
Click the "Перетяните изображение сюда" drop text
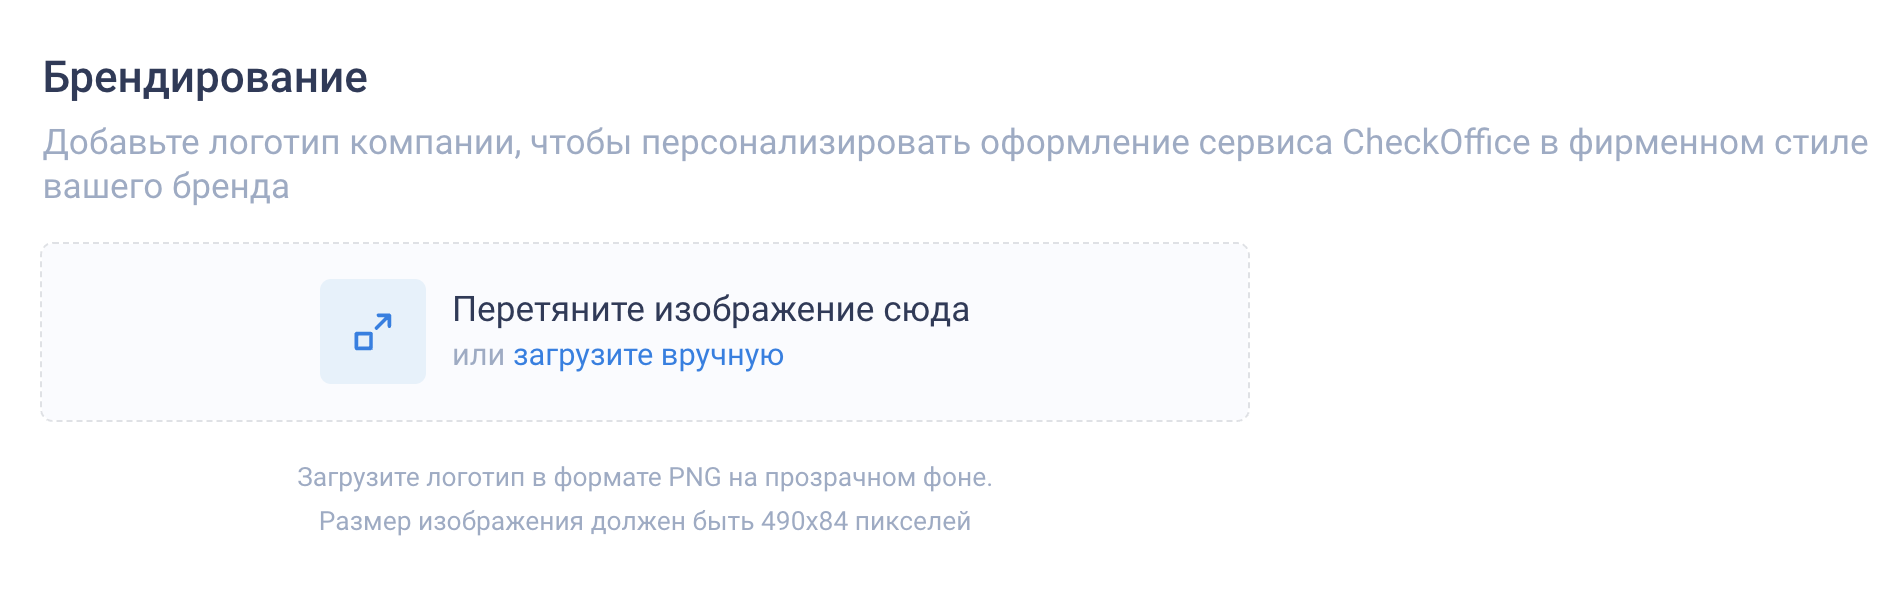[x=711, y=310]
